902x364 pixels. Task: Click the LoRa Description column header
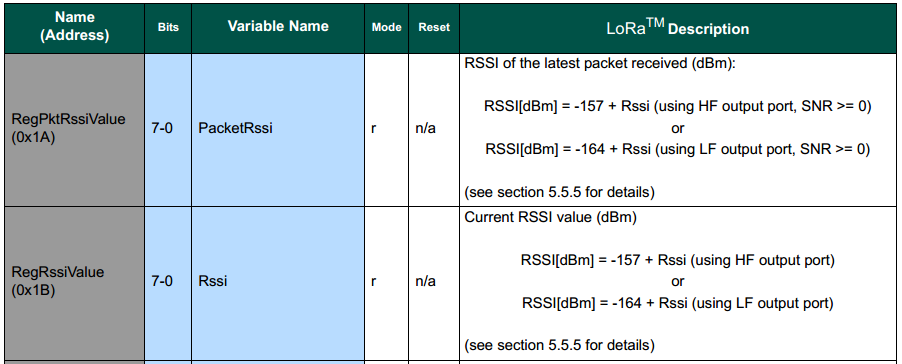point(678,28)
